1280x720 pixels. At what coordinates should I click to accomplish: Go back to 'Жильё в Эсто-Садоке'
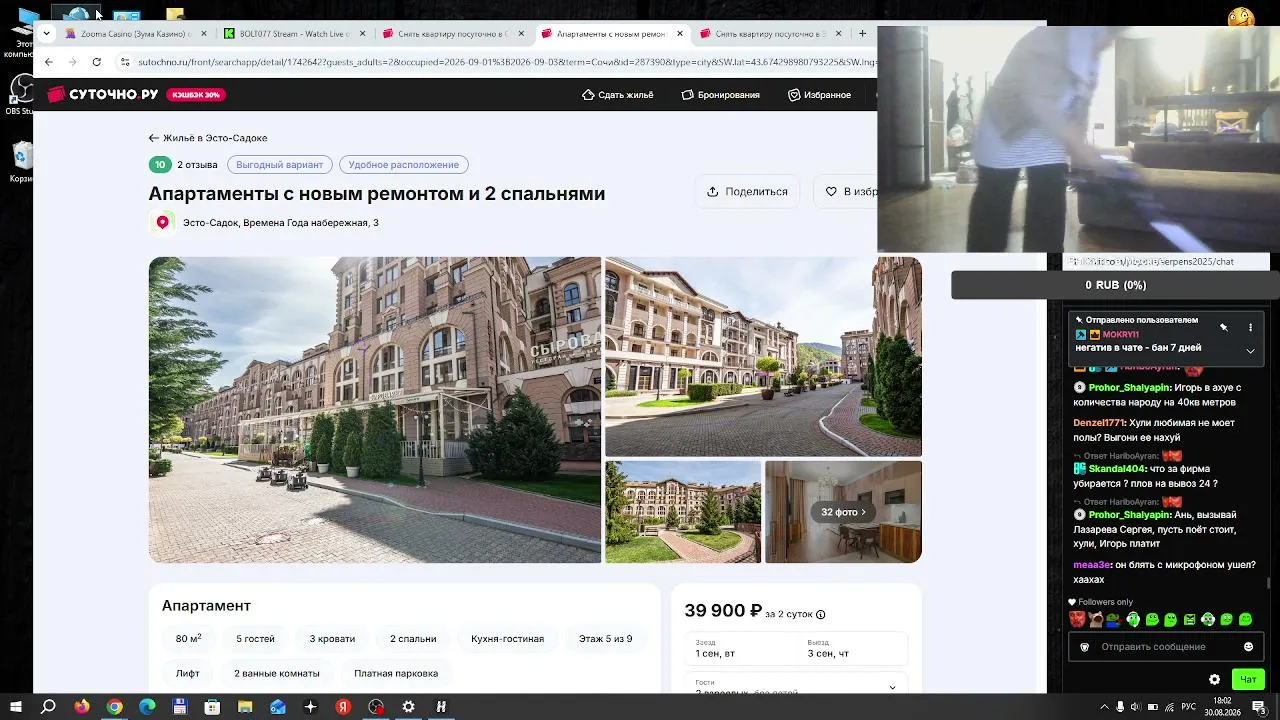(x=208, y=138)
